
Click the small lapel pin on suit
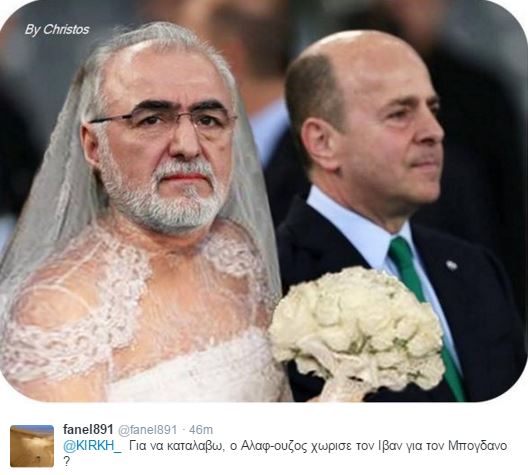[x=451, y=265]
